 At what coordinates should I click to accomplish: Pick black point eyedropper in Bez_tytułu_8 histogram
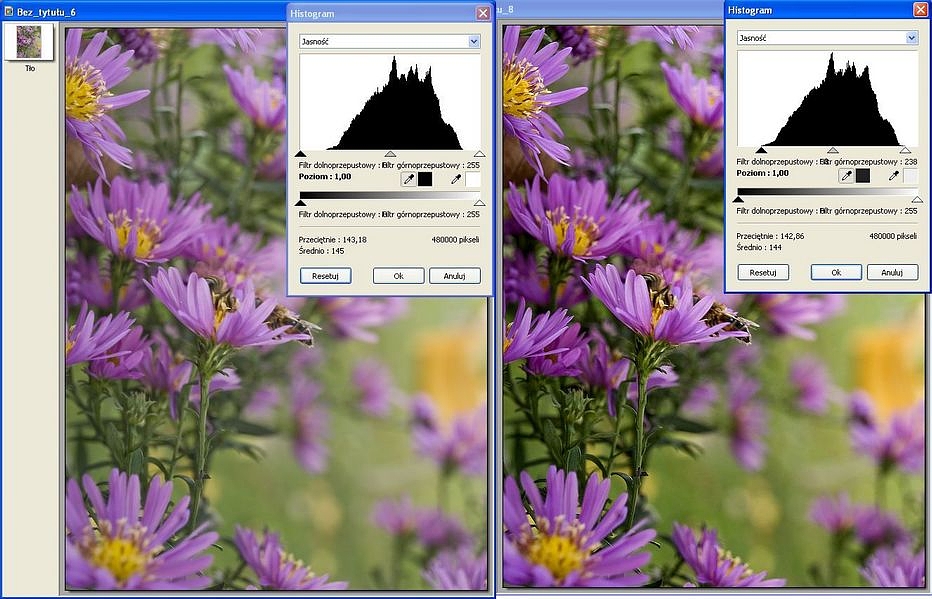tap(846, 175)
